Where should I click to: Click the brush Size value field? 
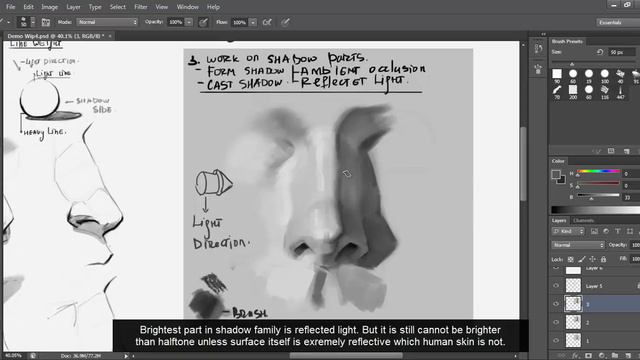[x=622, y=52]
